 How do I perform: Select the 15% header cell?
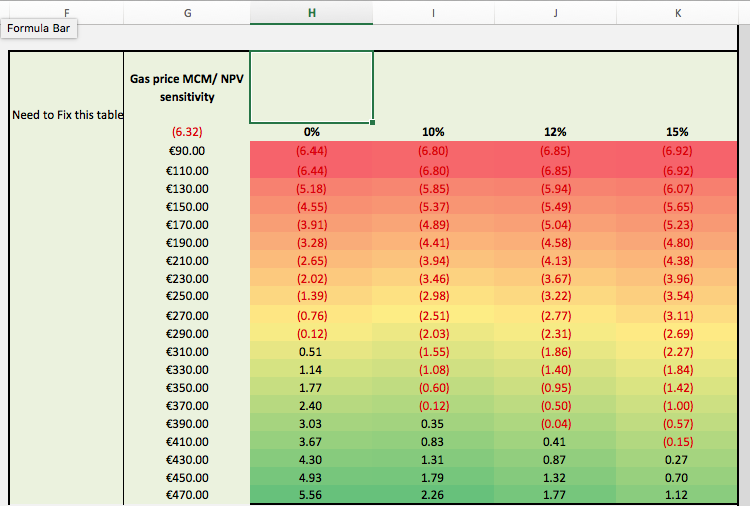click(x=677, y=132)
